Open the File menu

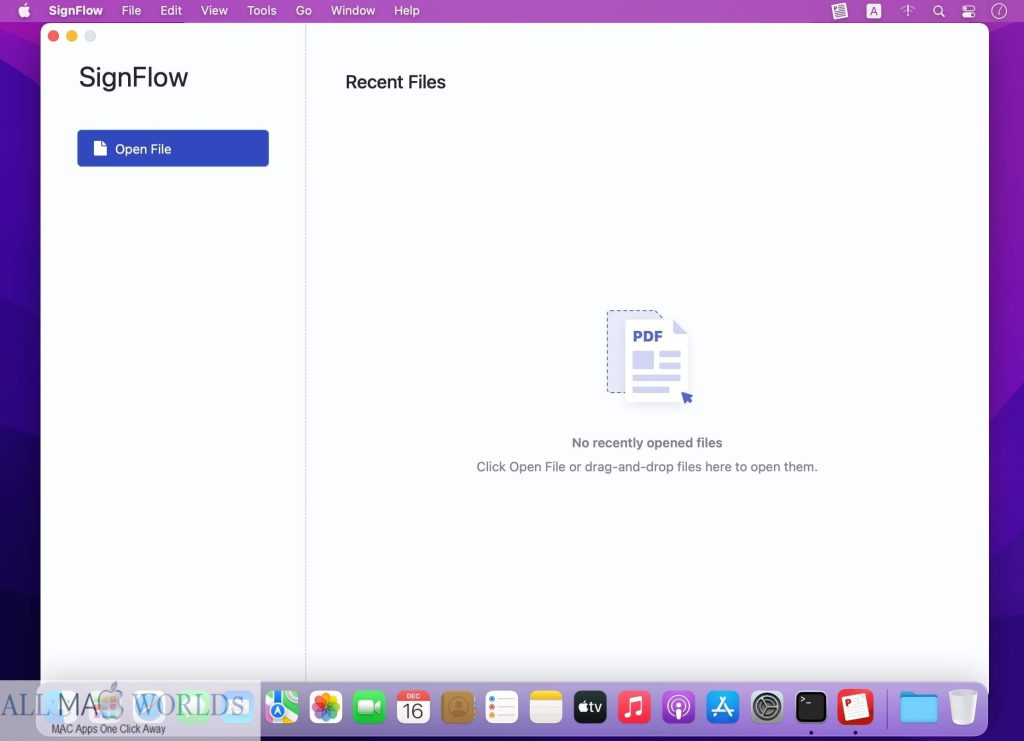tap(131, 10)
